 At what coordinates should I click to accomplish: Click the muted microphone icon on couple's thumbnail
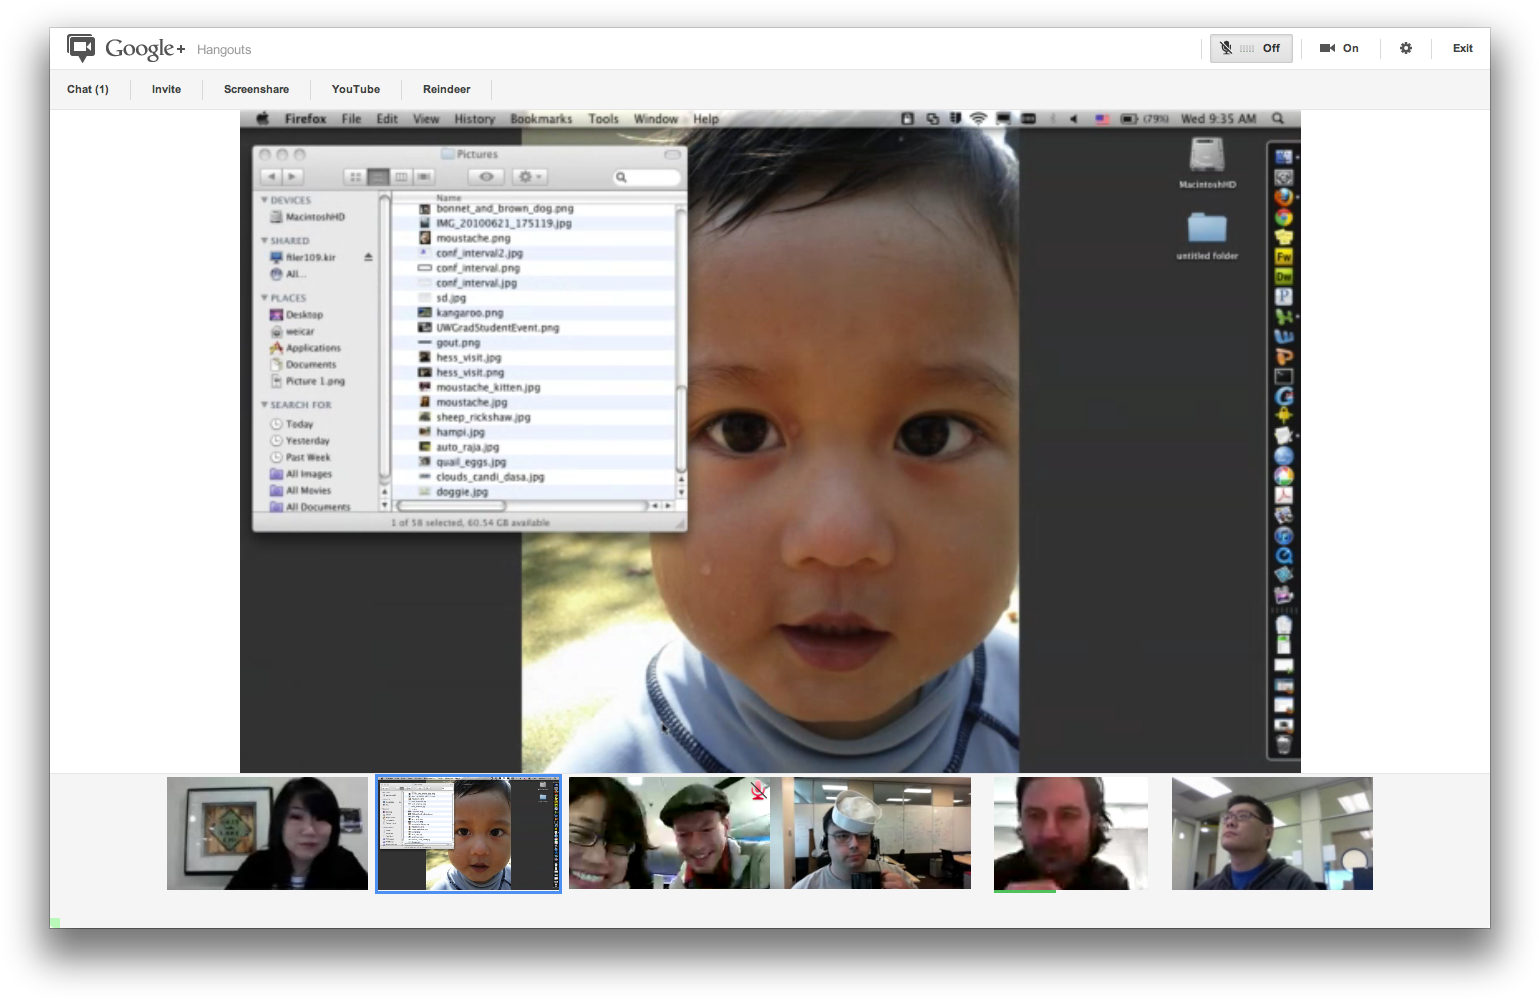759,791
